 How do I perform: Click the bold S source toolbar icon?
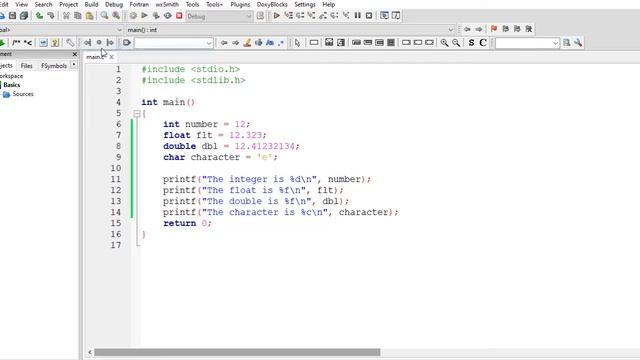coord(471,42)
